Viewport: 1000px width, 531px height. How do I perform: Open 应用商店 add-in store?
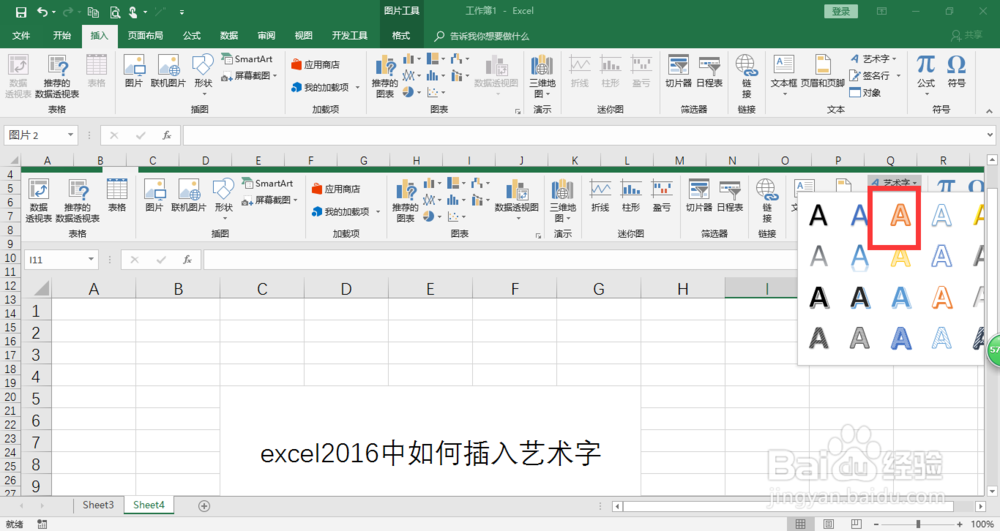point(316,64)
